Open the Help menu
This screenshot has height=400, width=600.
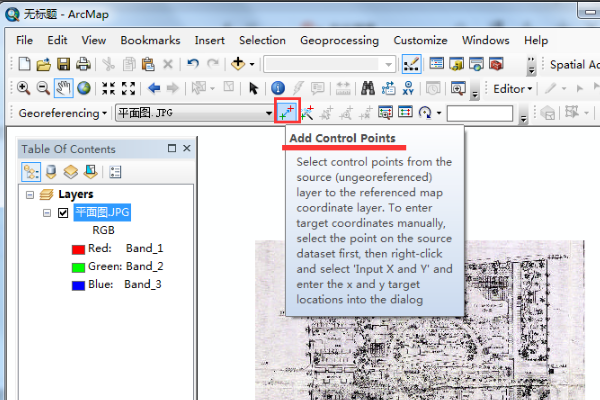(x=536, y=40)
